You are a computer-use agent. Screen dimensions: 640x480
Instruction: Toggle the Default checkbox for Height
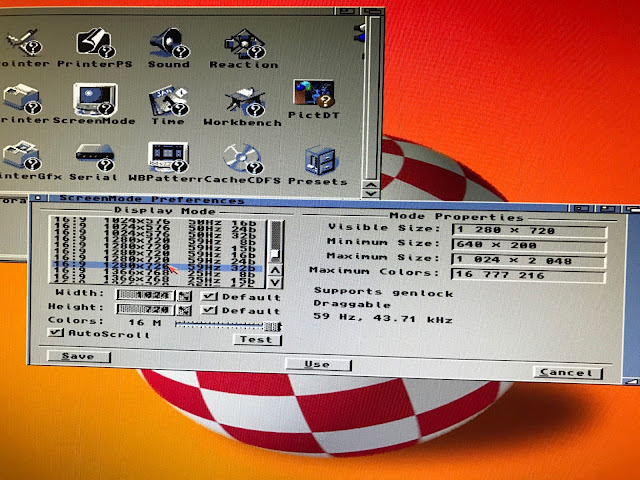[209, 310]
